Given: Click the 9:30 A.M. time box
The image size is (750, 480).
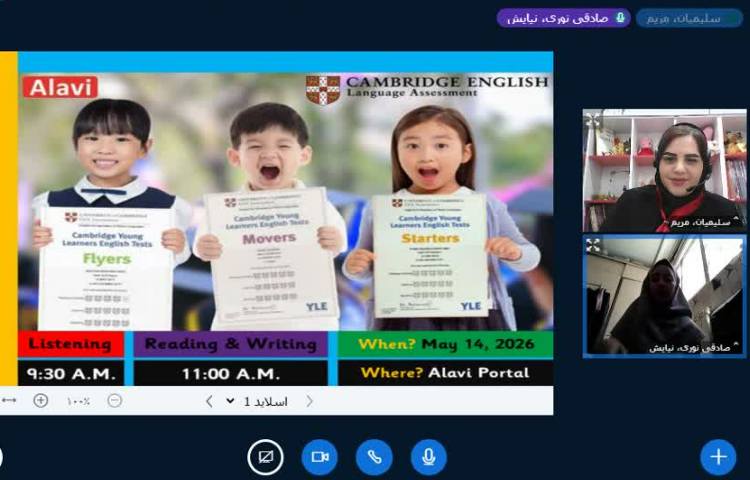Looking at the screenshot, I should [x=71, y=373].
